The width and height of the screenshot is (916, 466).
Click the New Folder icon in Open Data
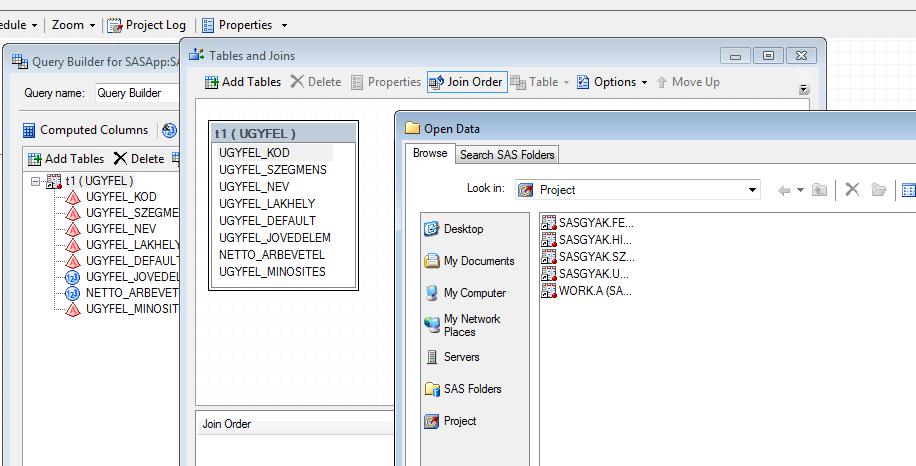click(x=878, y=189)
